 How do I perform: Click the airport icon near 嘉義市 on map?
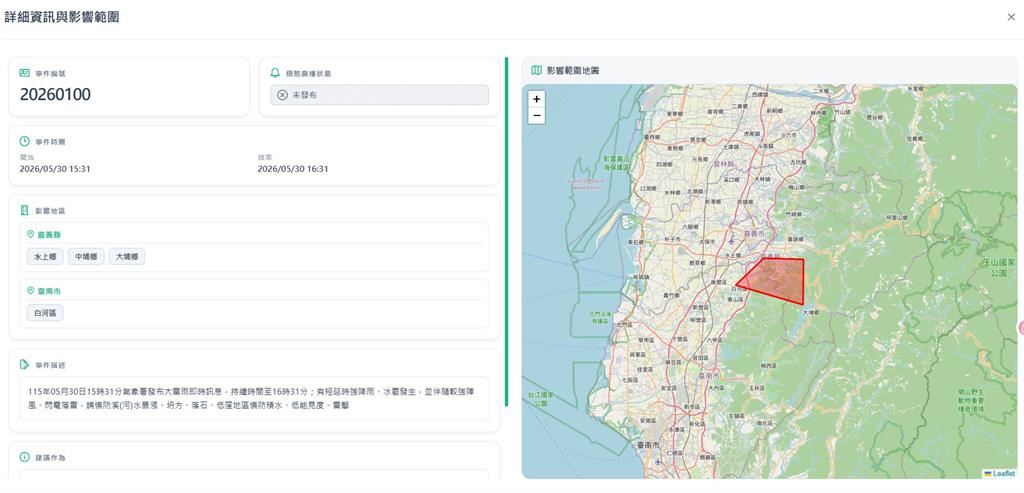click(x=731, y=240)
